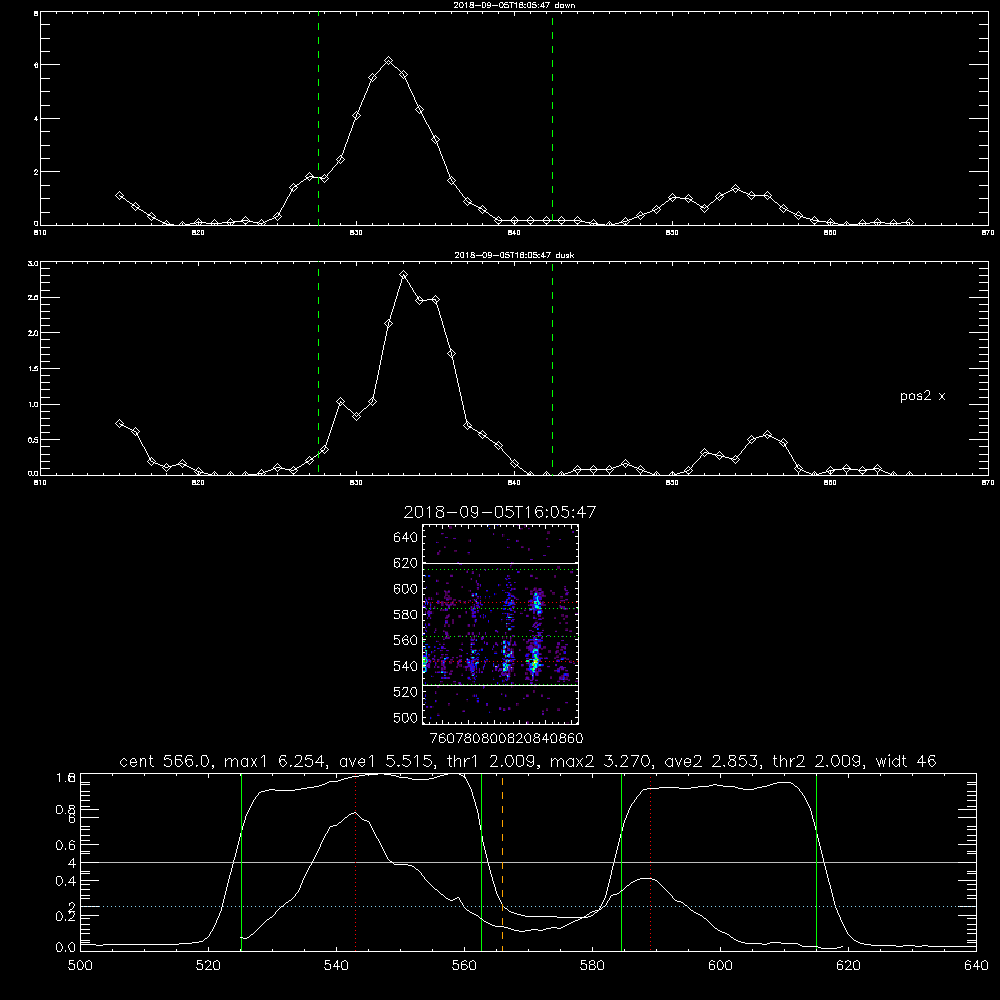
Task: Click the bottom plot y-axis label 0.0
Action: [x=66, y=947]
